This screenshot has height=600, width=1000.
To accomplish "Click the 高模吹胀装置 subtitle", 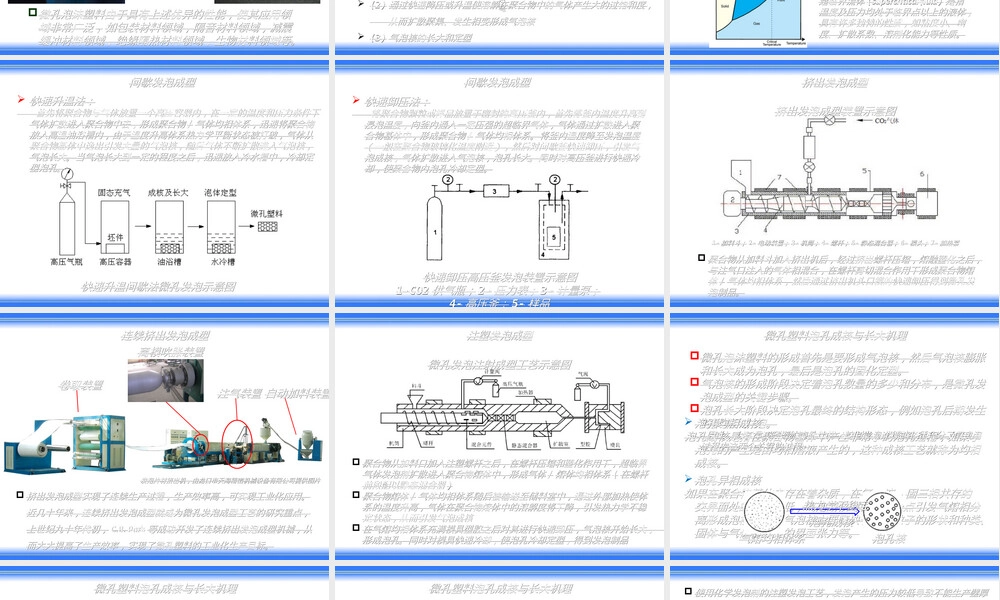I will (x=172, y=352).
